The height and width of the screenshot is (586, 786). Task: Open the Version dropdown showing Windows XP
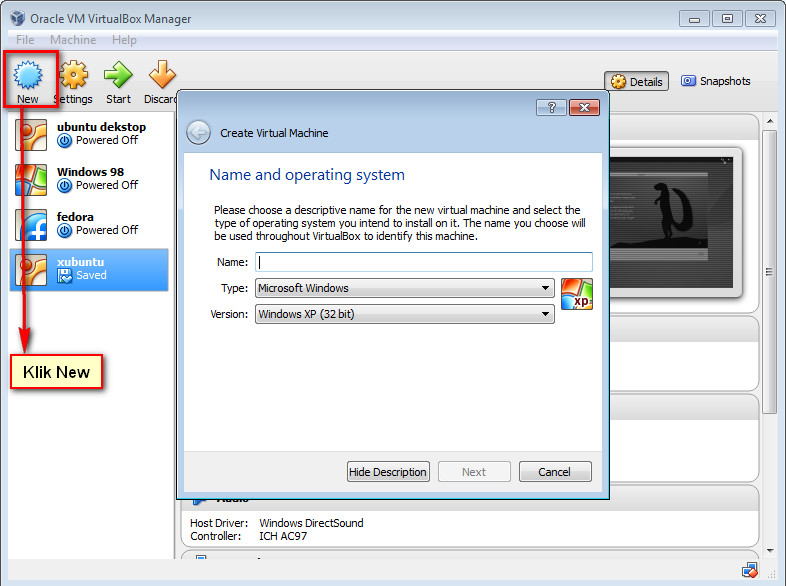tap(405, 314)
